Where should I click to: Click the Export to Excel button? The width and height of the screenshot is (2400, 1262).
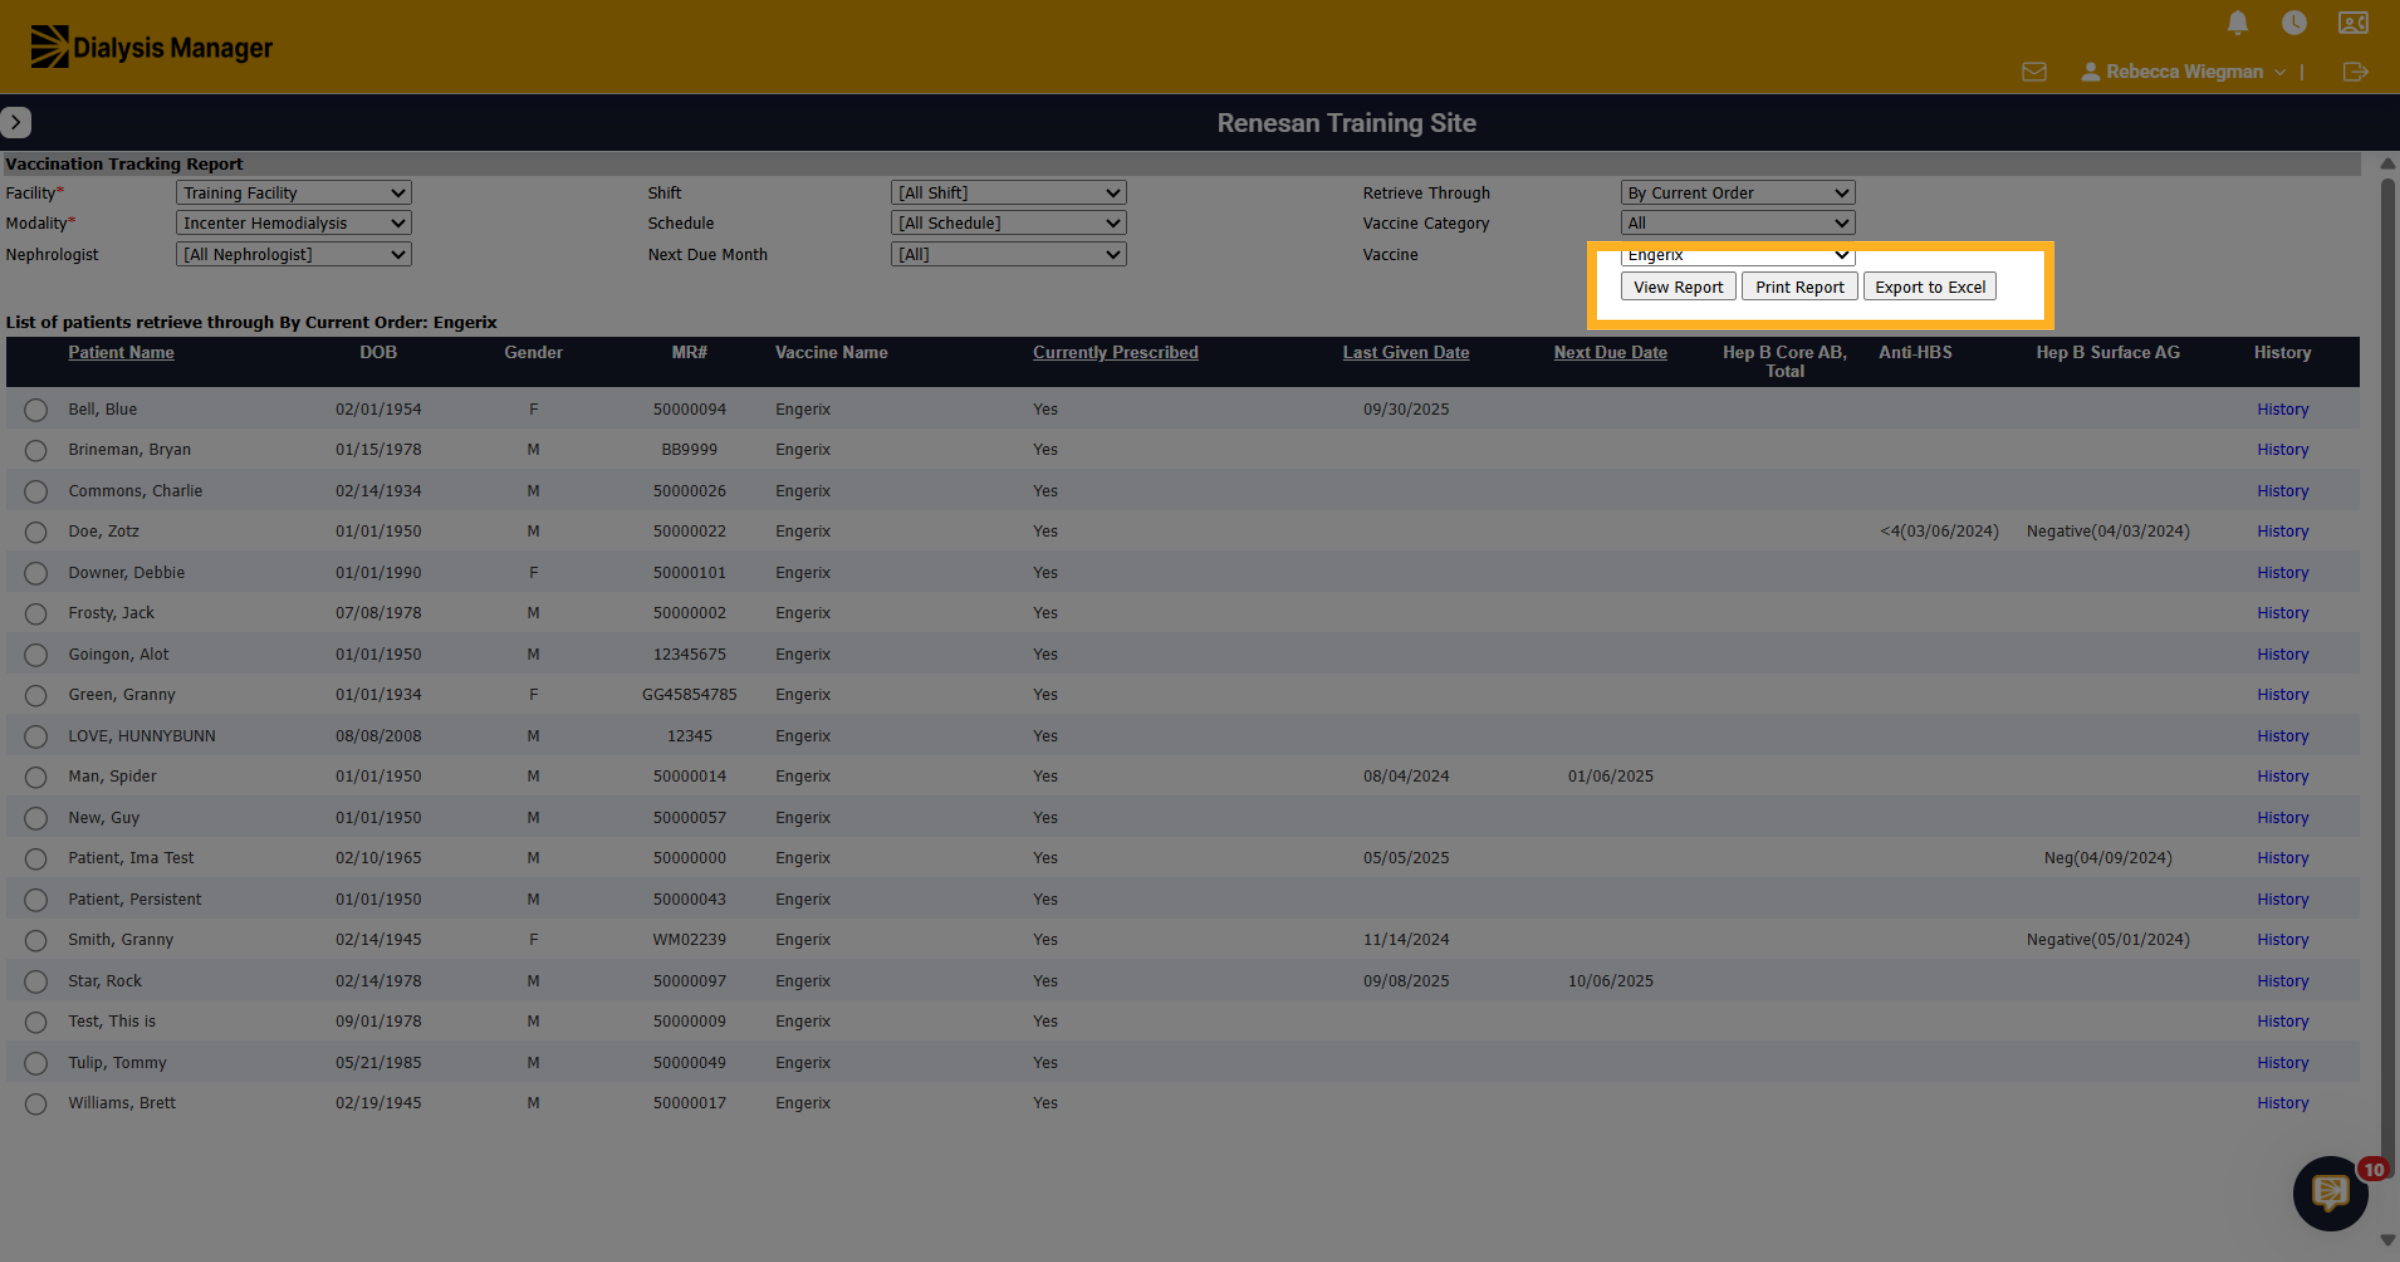coord(1930,287)
